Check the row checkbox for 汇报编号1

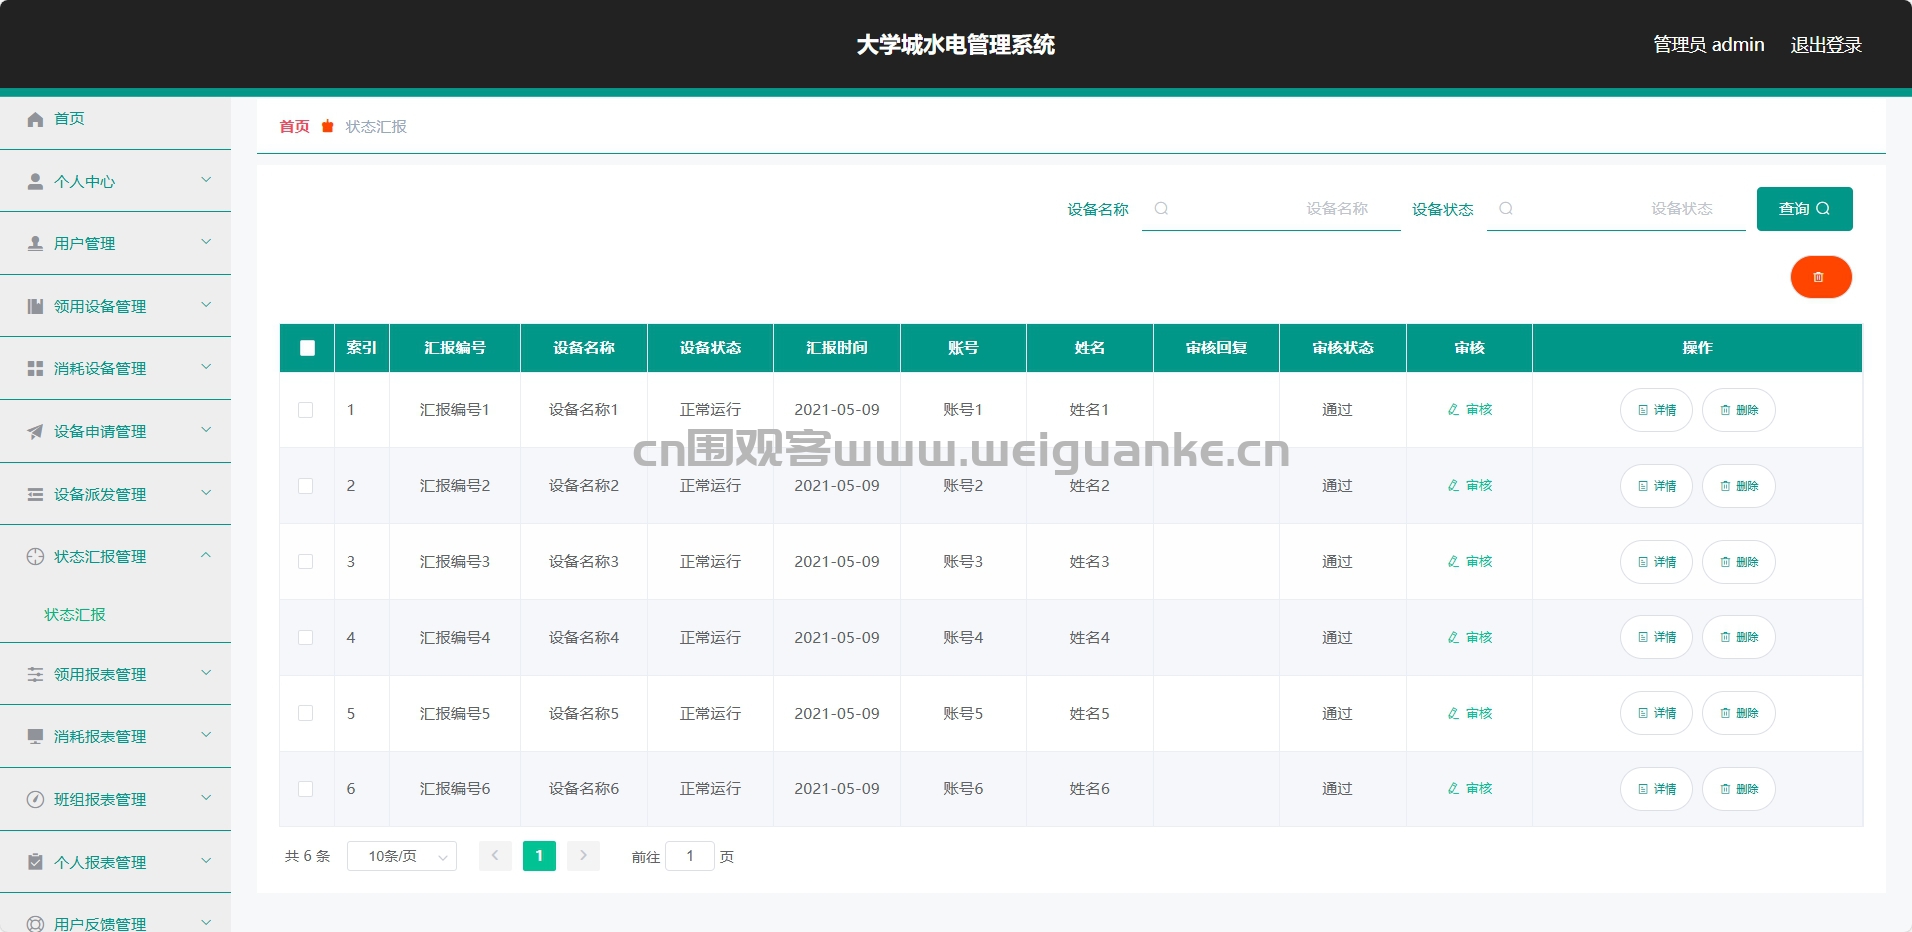[306, 410]
